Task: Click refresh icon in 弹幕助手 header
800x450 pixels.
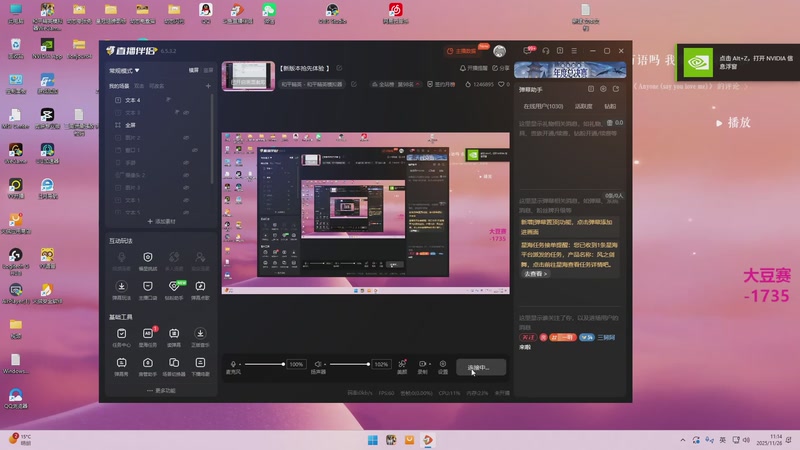Action: (616, 89)
